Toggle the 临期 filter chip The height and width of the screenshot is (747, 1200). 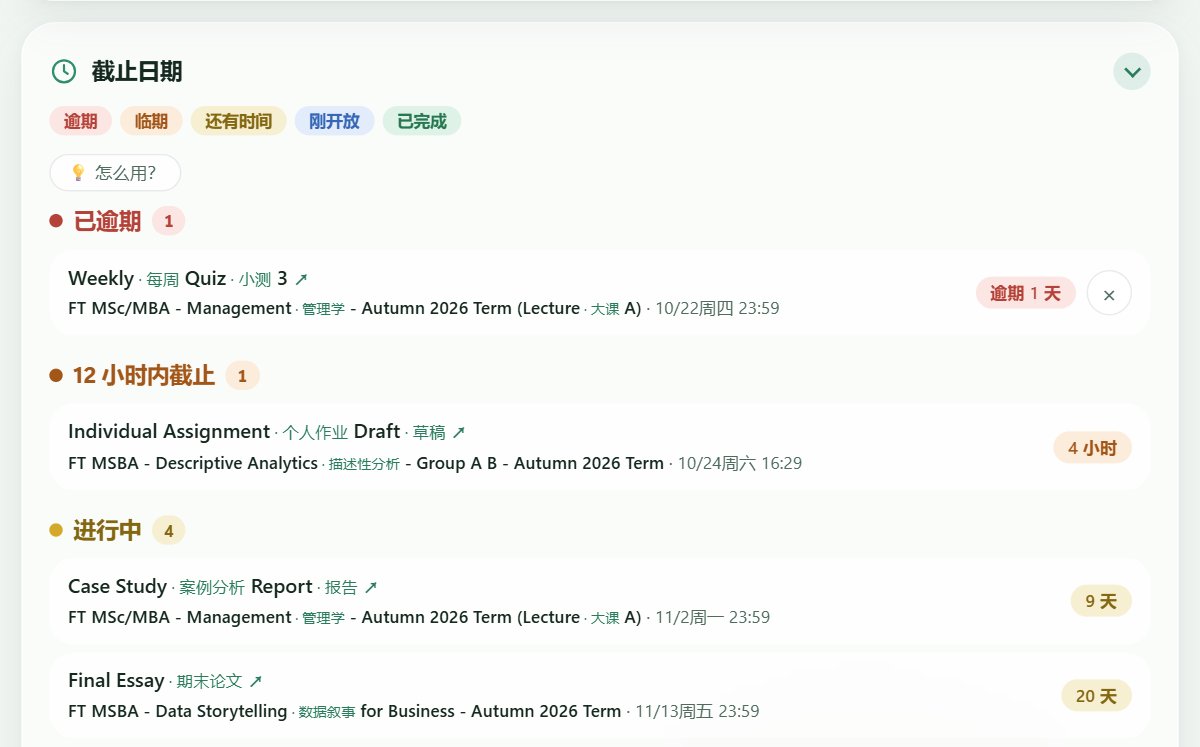151,121
